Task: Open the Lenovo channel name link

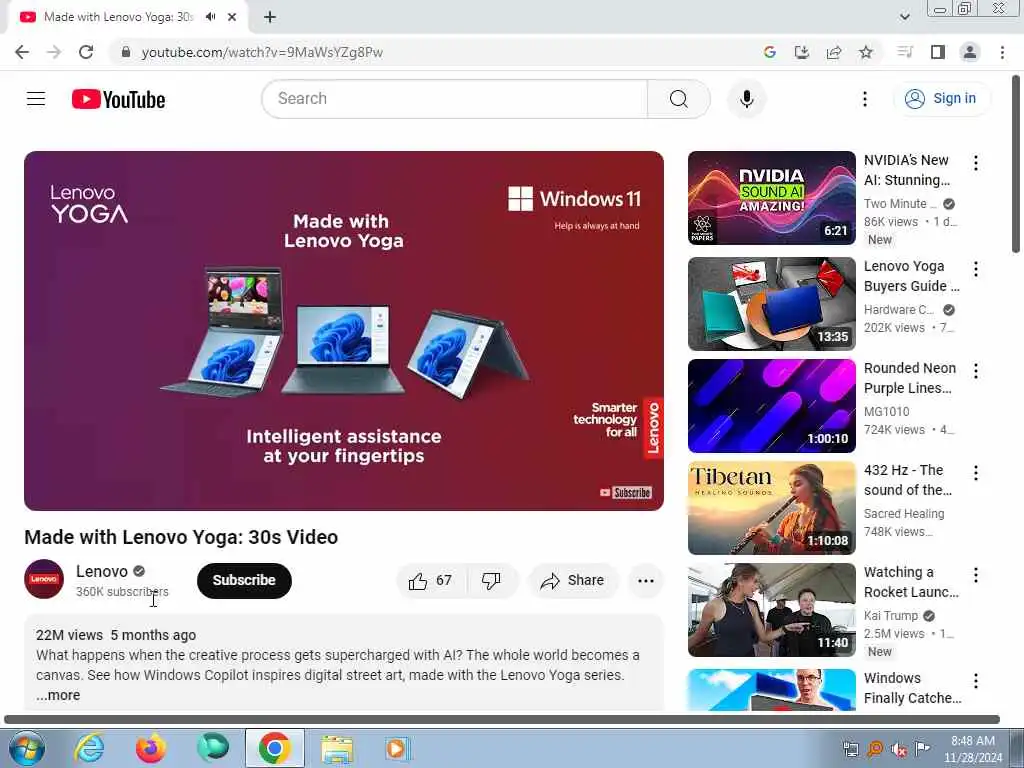Action: point(102,571)
